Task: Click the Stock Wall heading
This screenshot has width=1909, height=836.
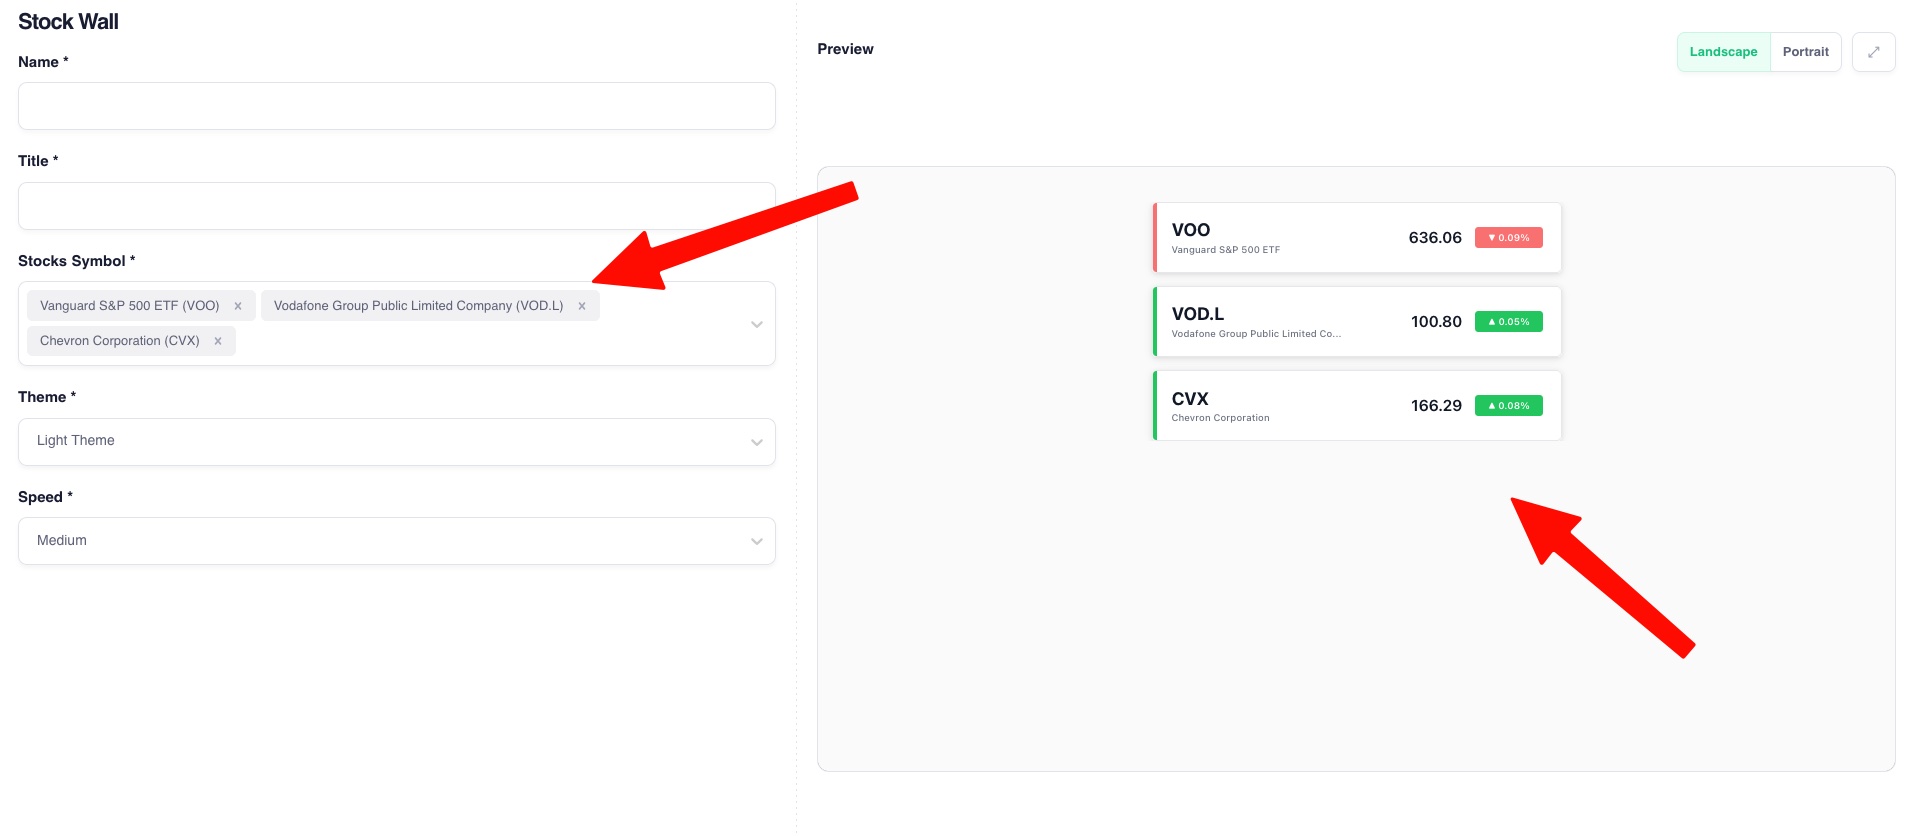Action: pyautogui.click(x=68, y=22)
